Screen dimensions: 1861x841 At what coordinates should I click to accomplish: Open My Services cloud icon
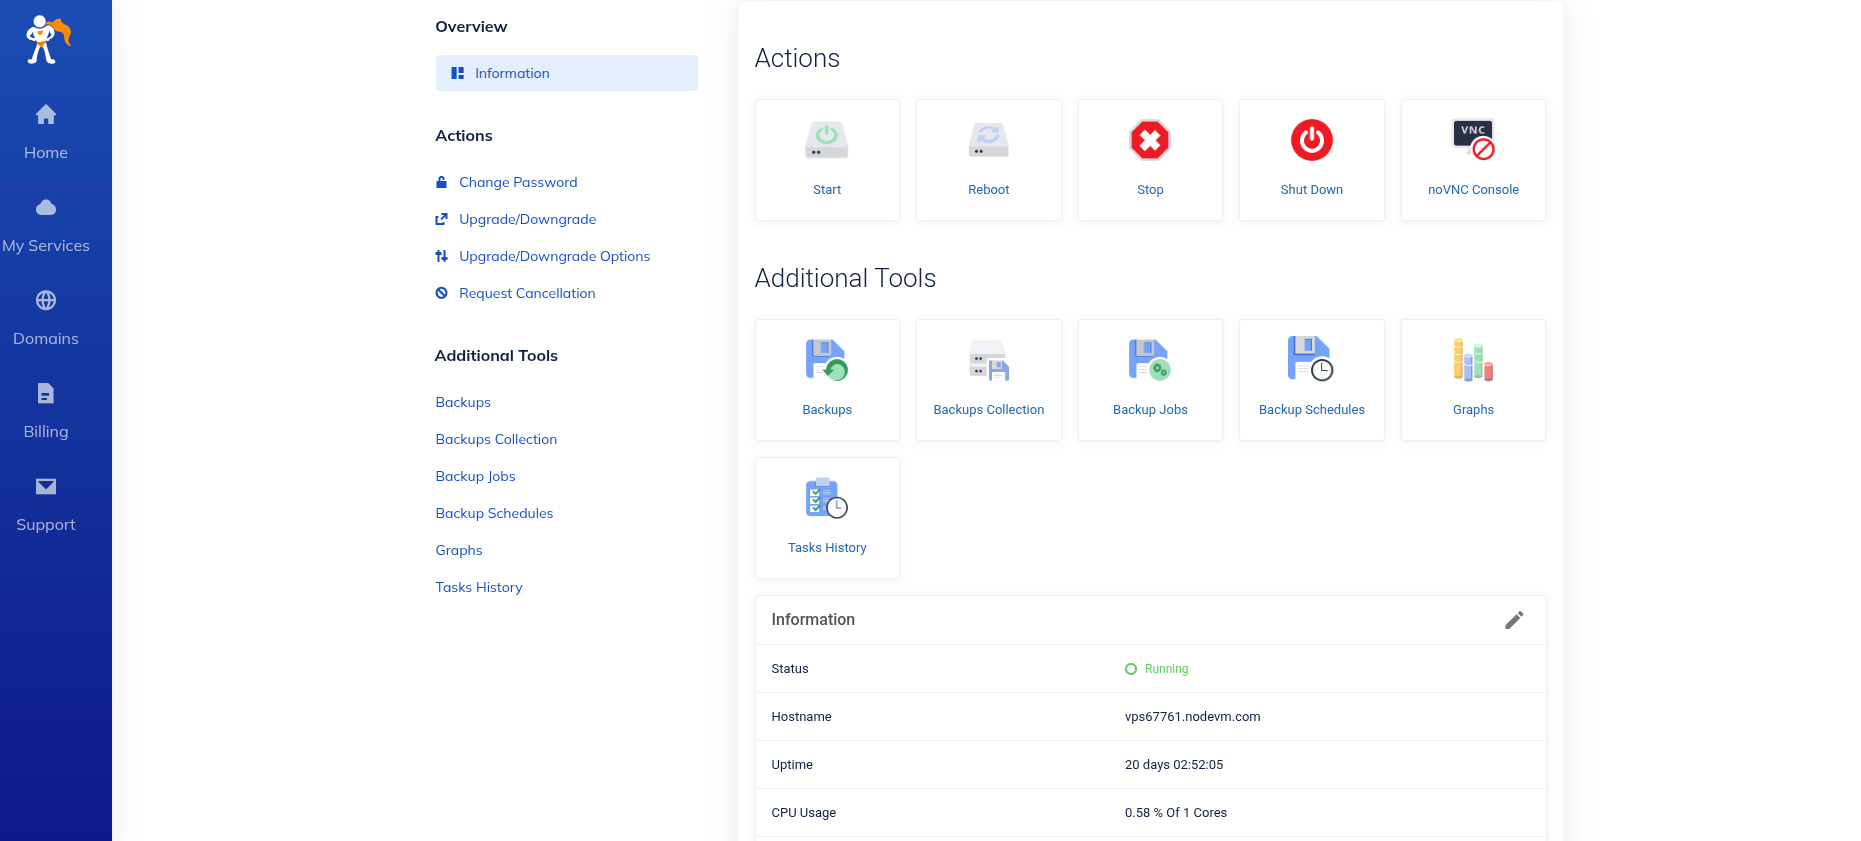[46, 207]
